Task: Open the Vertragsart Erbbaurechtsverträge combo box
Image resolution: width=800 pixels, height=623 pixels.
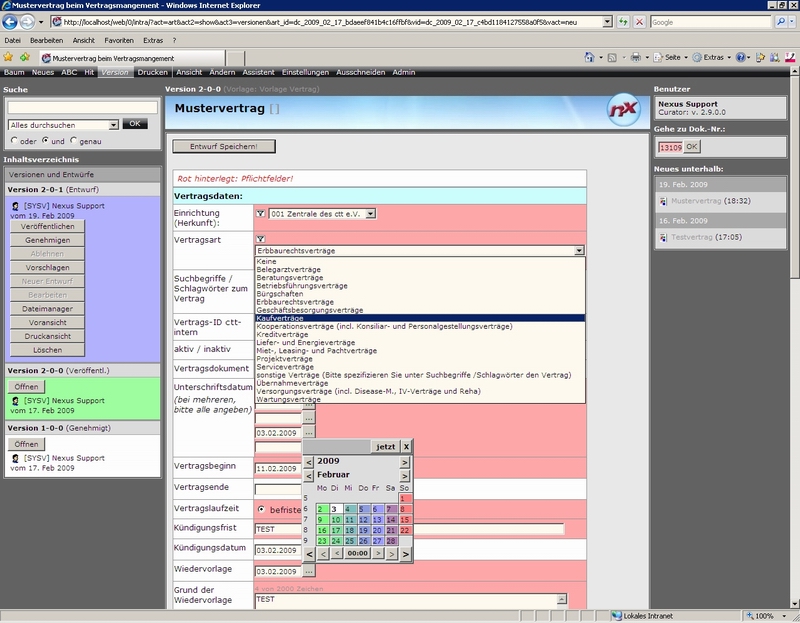Action: tap(419, 251)
